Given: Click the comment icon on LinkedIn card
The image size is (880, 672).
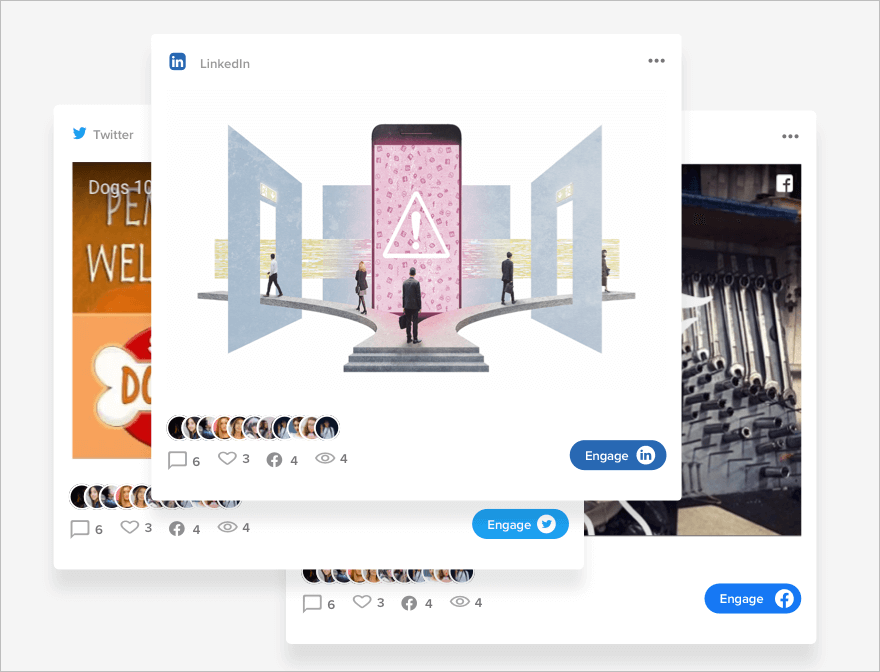Looking at the screenshot, I should [x=178, y=460].
